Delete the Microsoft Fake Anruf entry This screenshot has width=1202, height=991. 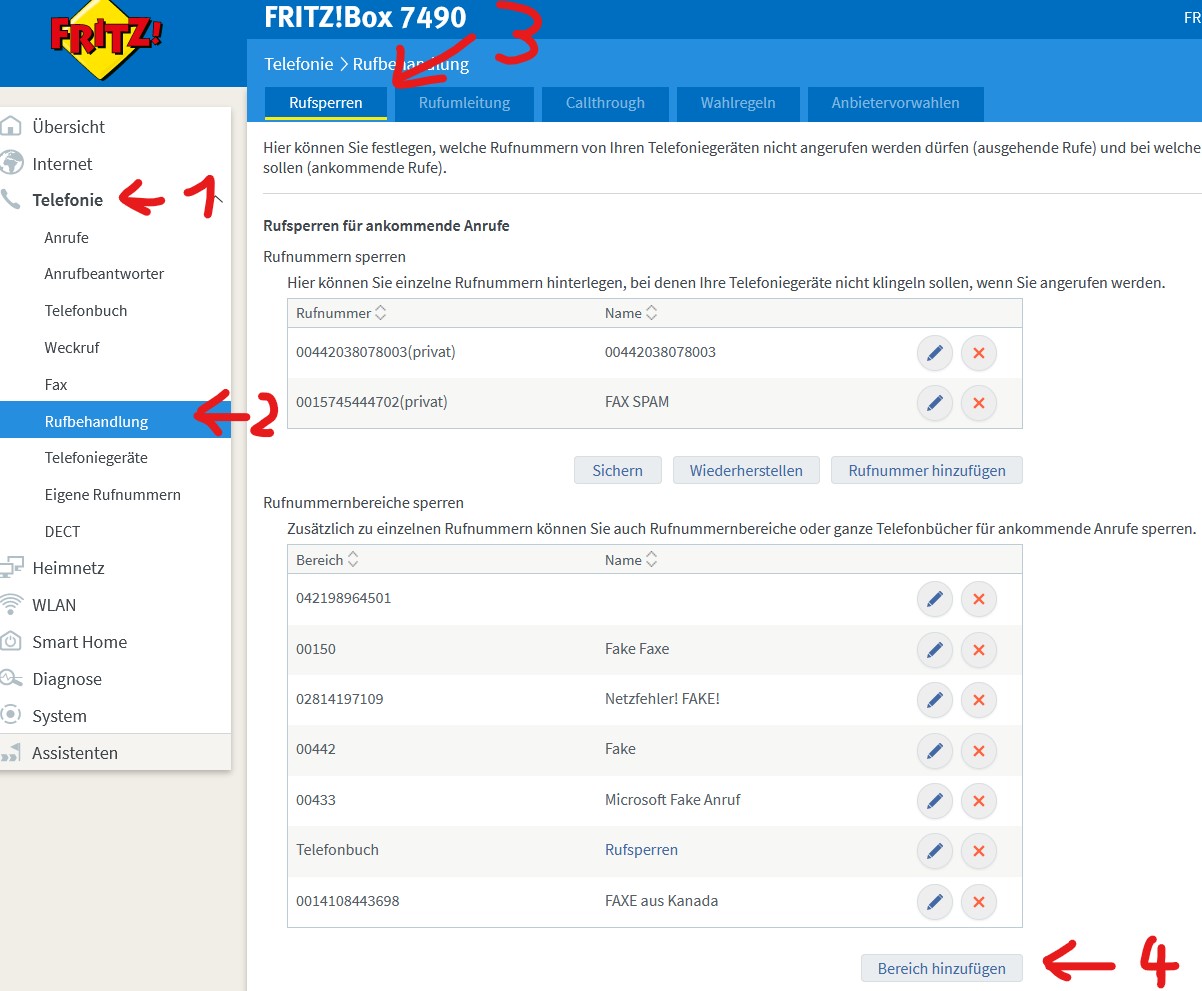(x=979, y=801)
